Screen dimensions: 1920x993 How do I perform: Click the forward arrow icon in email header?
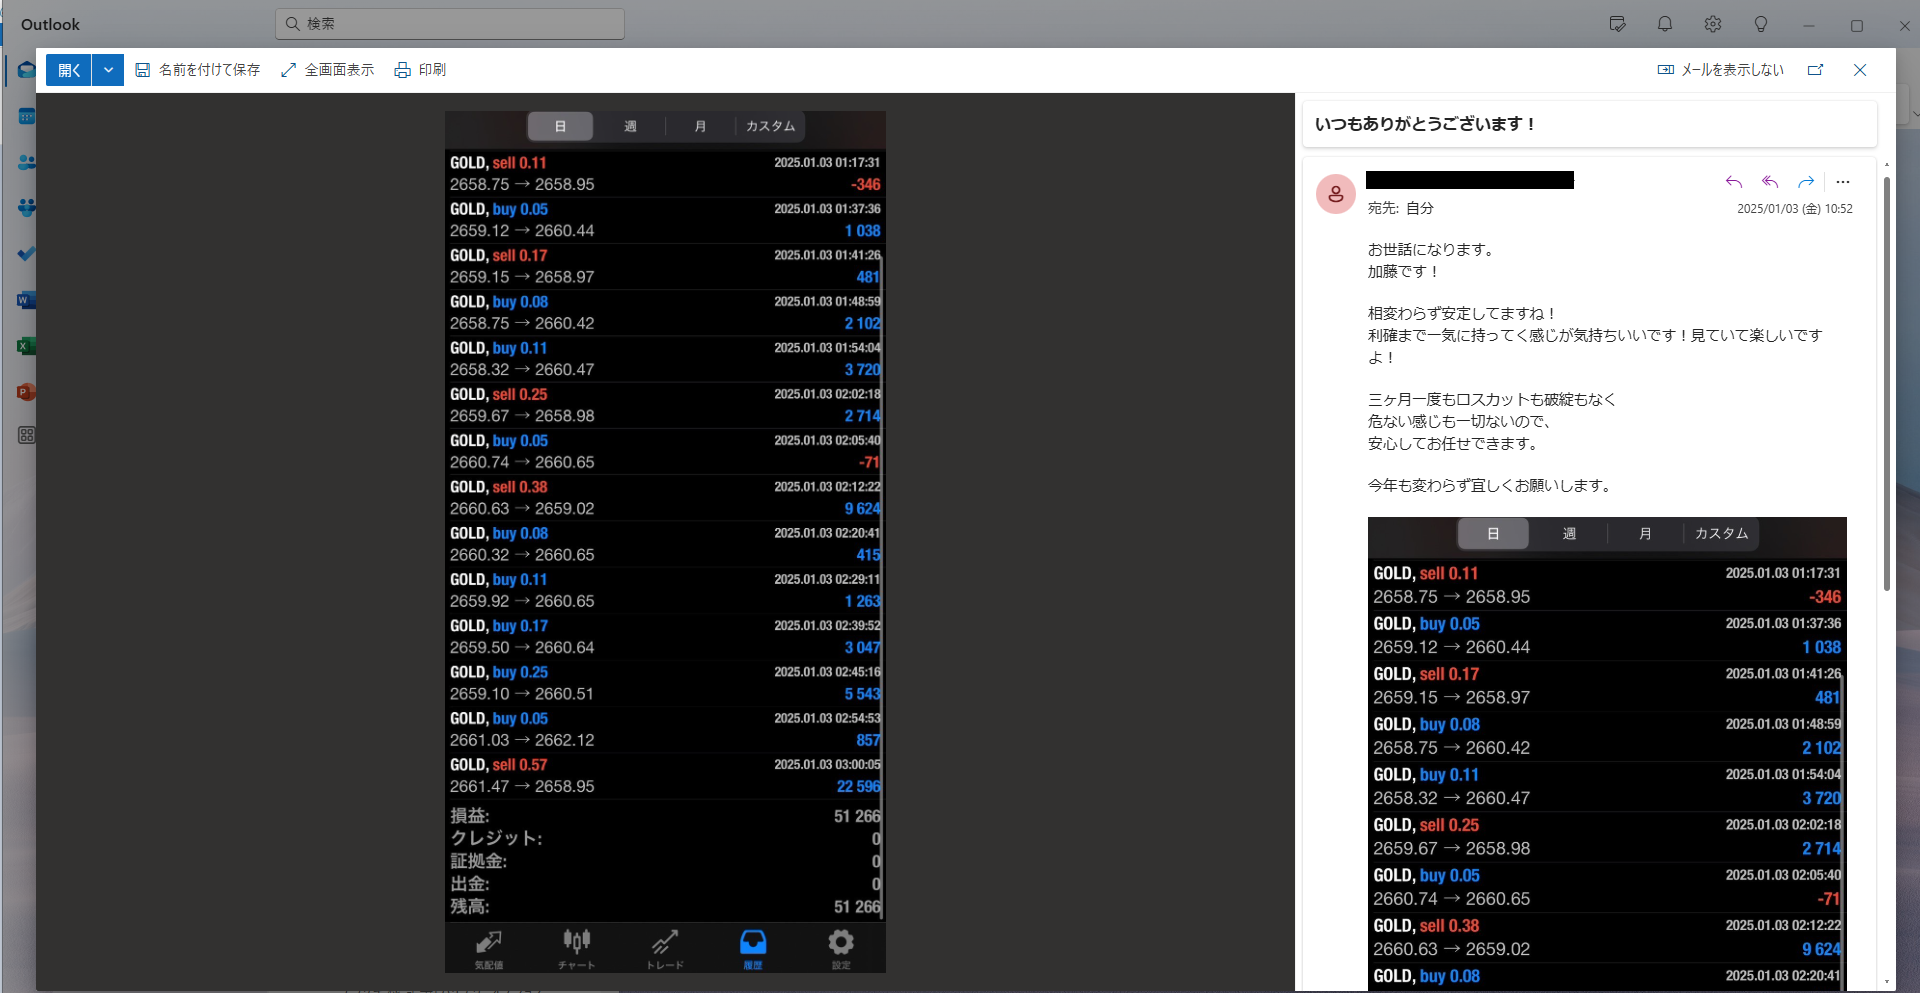click(x=1806, y=182)
